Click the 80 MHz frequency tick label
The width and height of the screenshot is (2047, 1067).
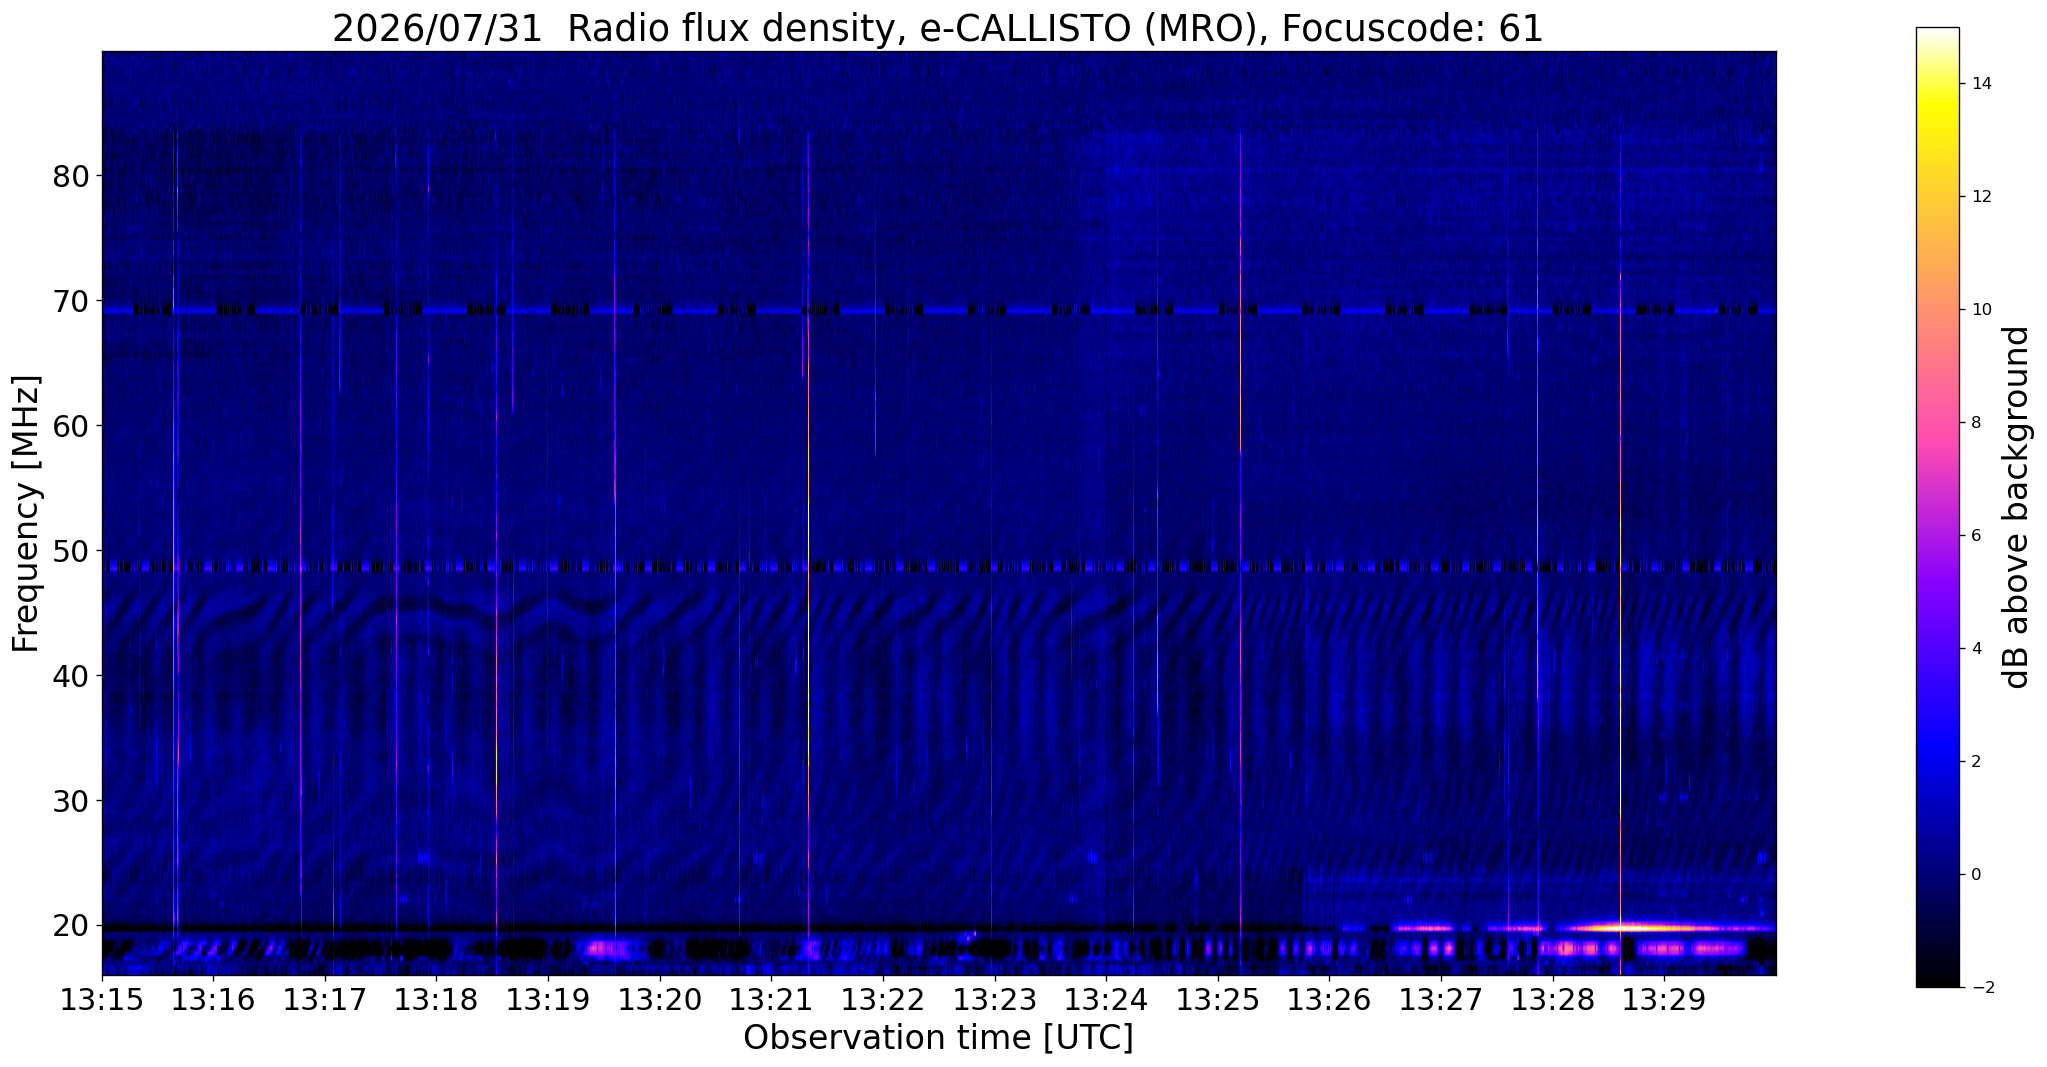click(71, 176)
